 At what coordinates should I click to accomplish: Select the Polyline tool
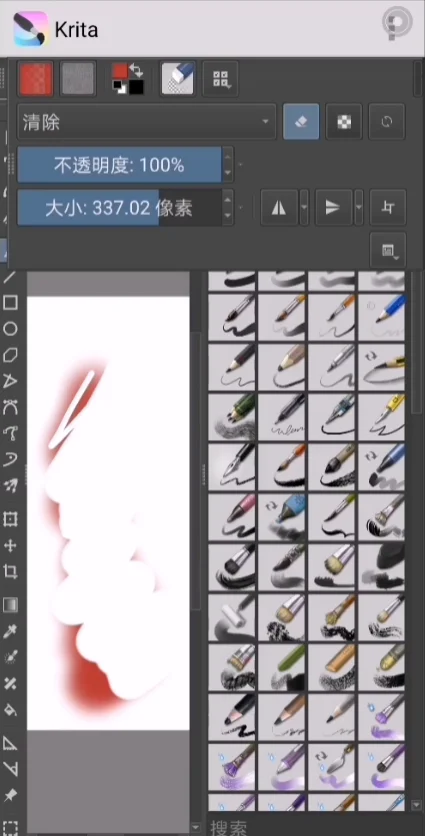tap(10, 381)
